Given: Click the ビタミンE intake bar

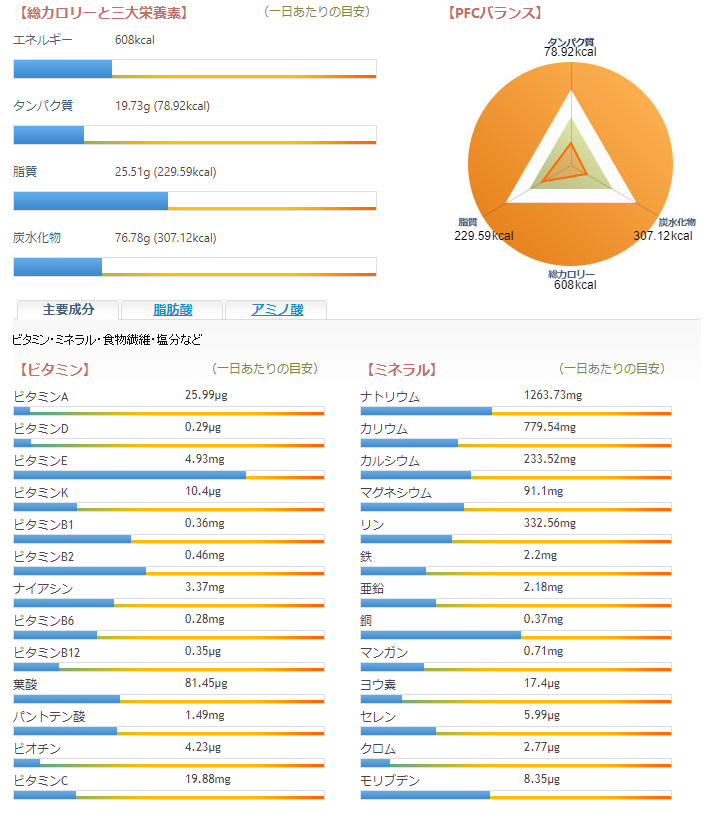Looking at the screenshot, I should click(168, 475).
